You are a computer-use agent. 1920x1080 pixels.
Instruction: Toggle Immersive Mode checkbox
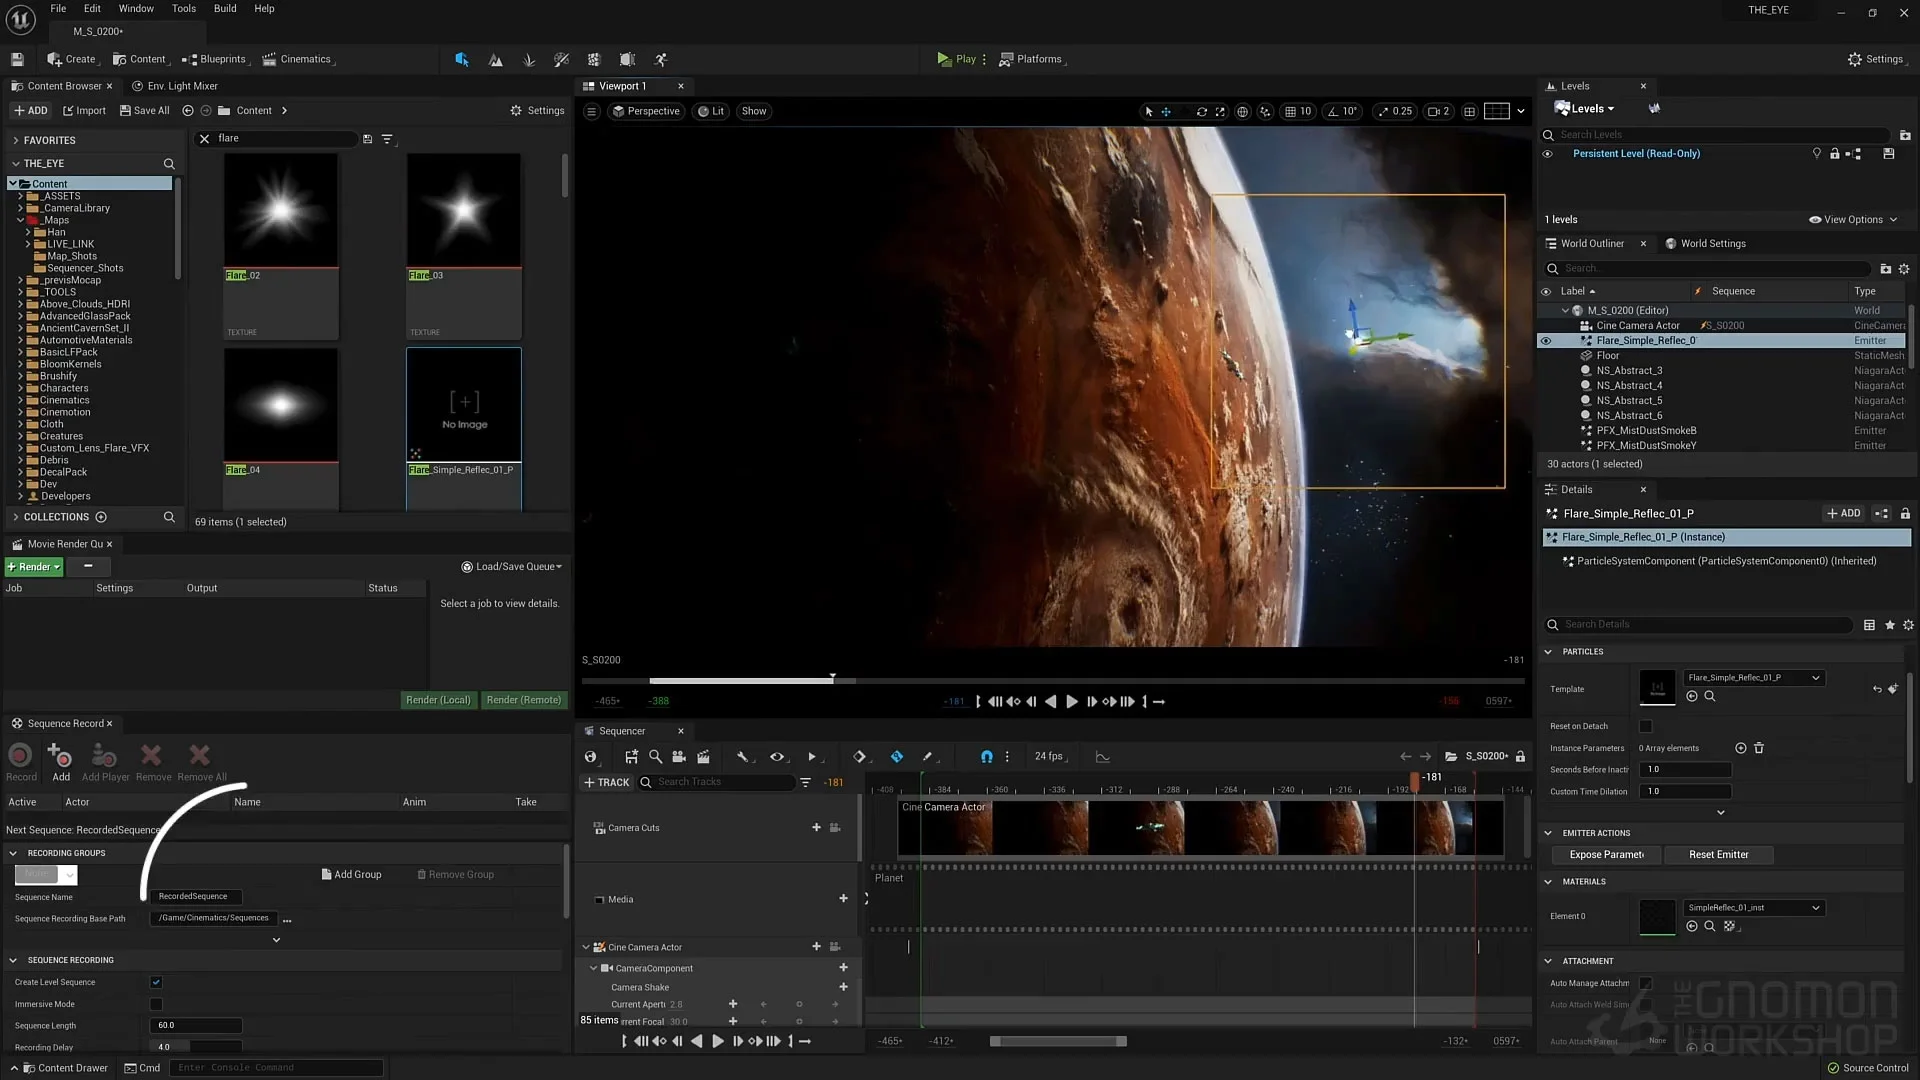(156, 1004)
